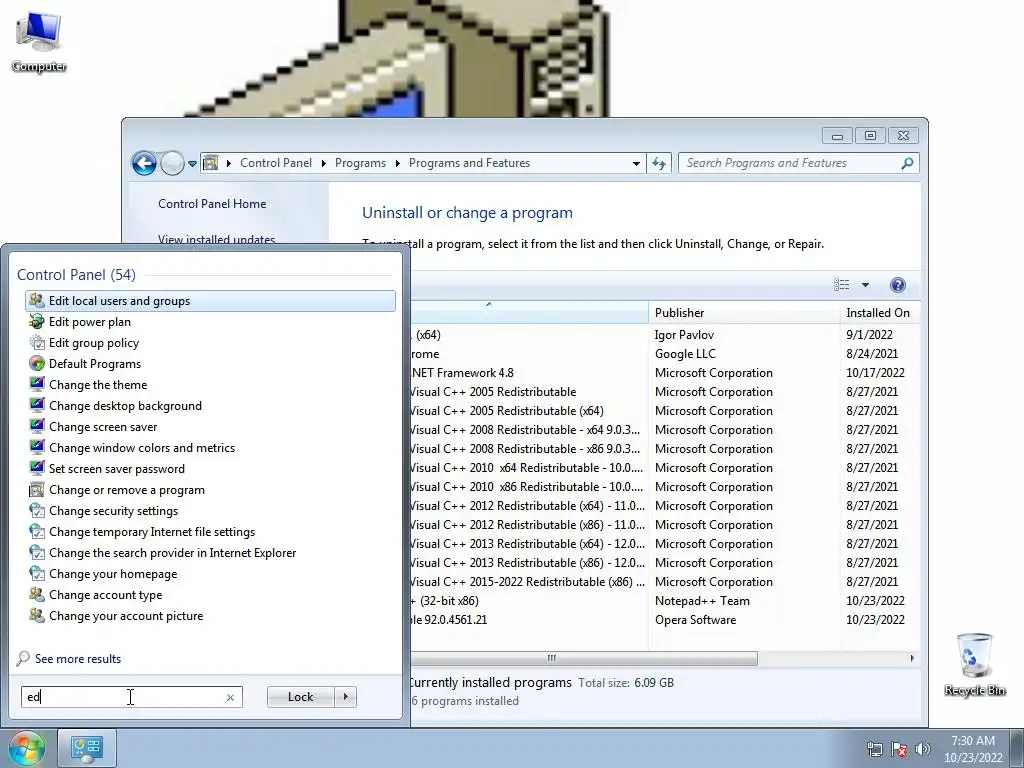
Task: Click the Programs and Features breadcrumb
Action: click(x=470, y=163)
